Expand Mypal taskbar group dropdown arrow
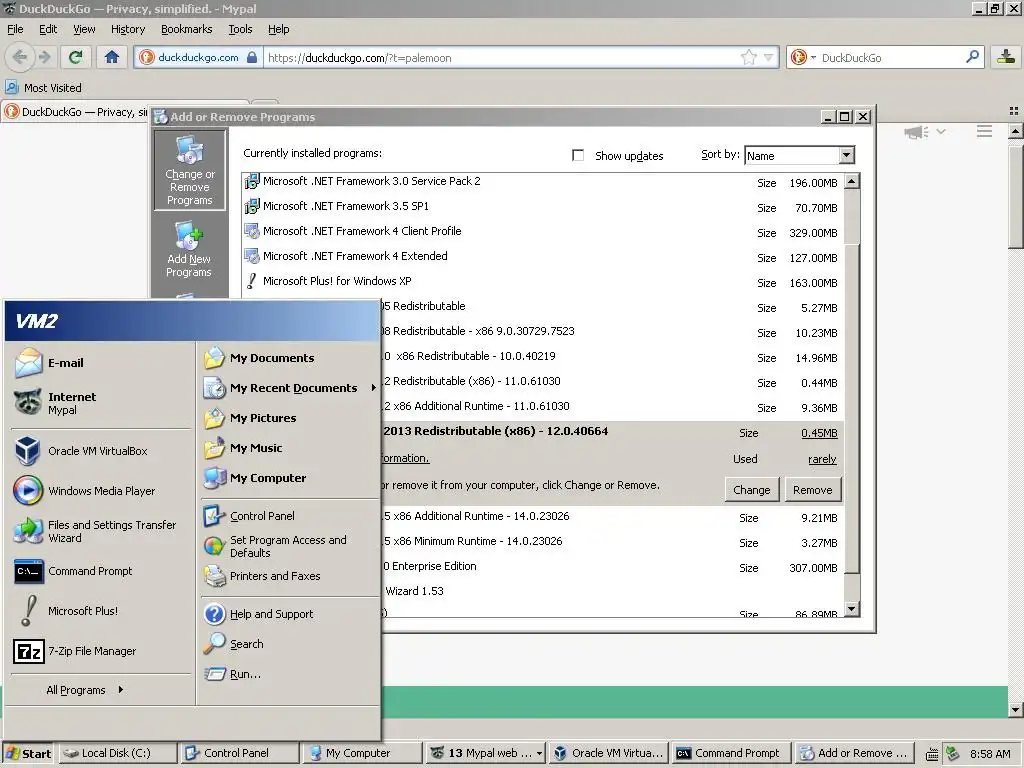This screenshot has width=1024, height=768. pos(539,753)
